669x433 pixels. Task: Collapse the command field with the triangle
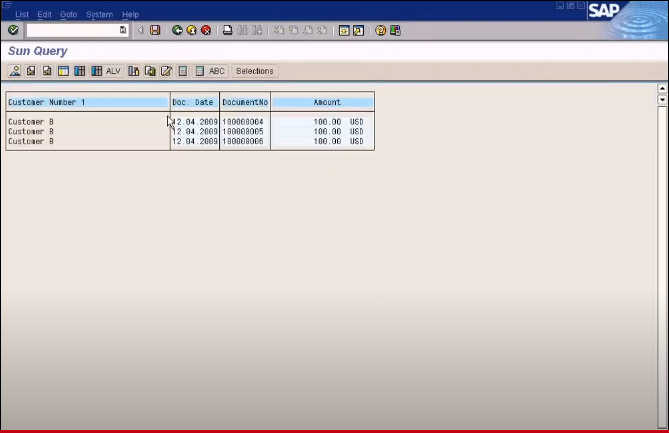[x=140, y=30]
